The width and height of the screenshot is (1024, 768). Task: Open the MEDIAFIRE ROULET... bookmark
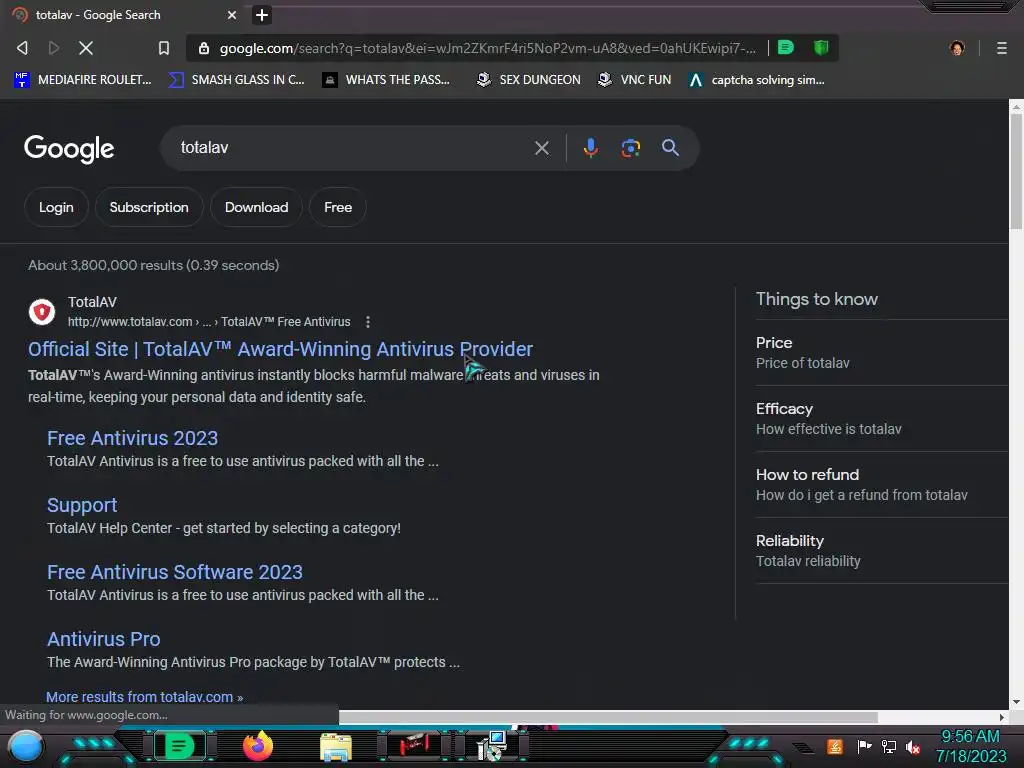83,80
